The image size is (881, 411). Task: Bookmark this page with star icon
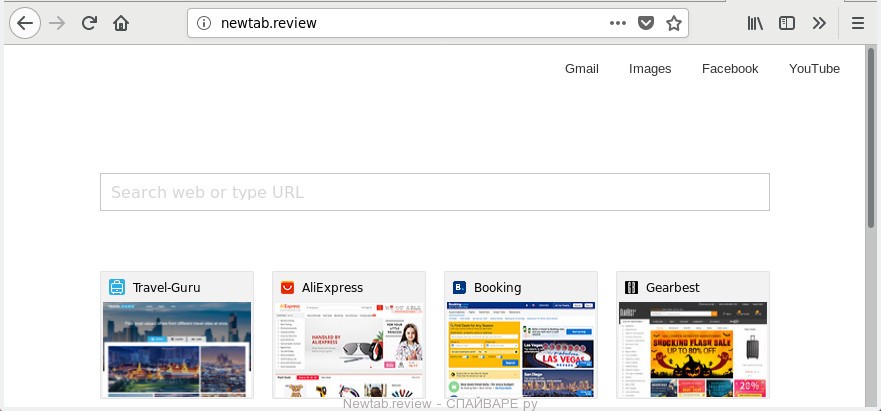[x=674, y=23]
